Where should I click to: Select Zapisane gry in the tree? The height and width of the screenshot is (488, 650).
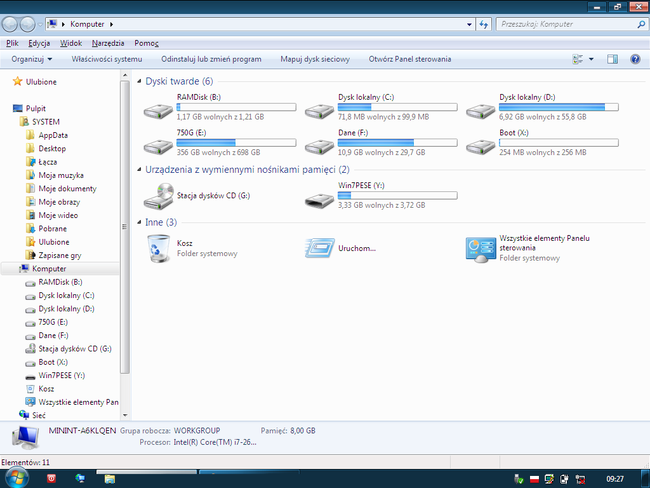[x=60, y=255]
